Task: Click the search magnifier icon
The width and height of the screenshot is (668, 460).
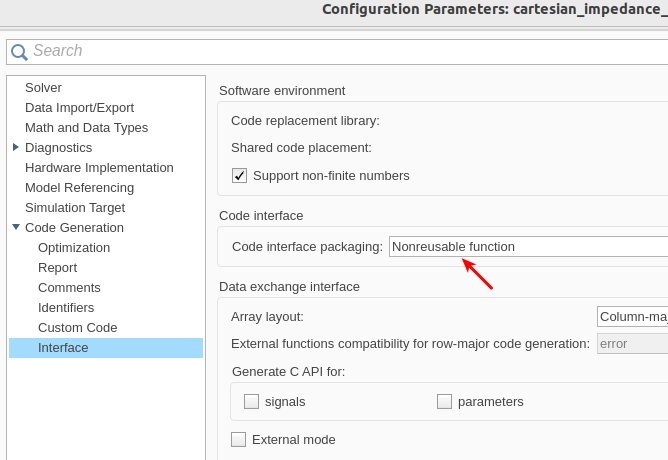Action: coord(20,52)
